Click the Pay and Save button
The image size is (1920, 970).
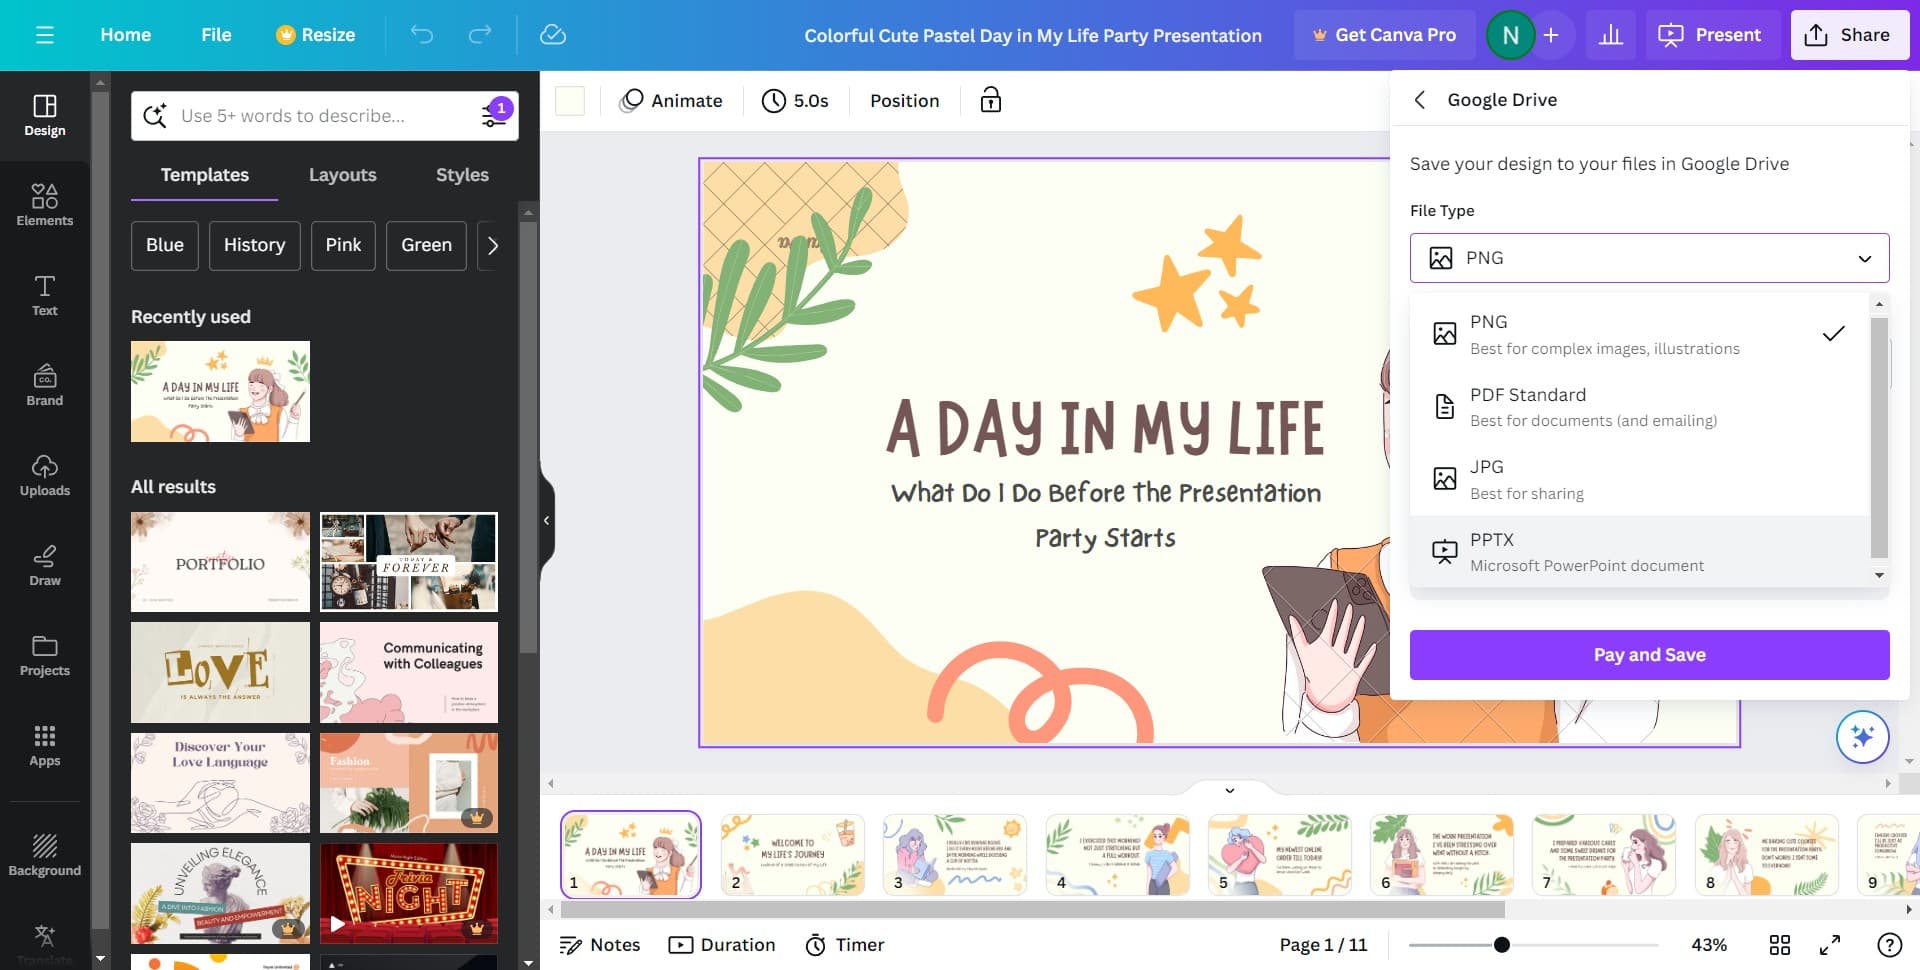click(x=1649, y=655)
